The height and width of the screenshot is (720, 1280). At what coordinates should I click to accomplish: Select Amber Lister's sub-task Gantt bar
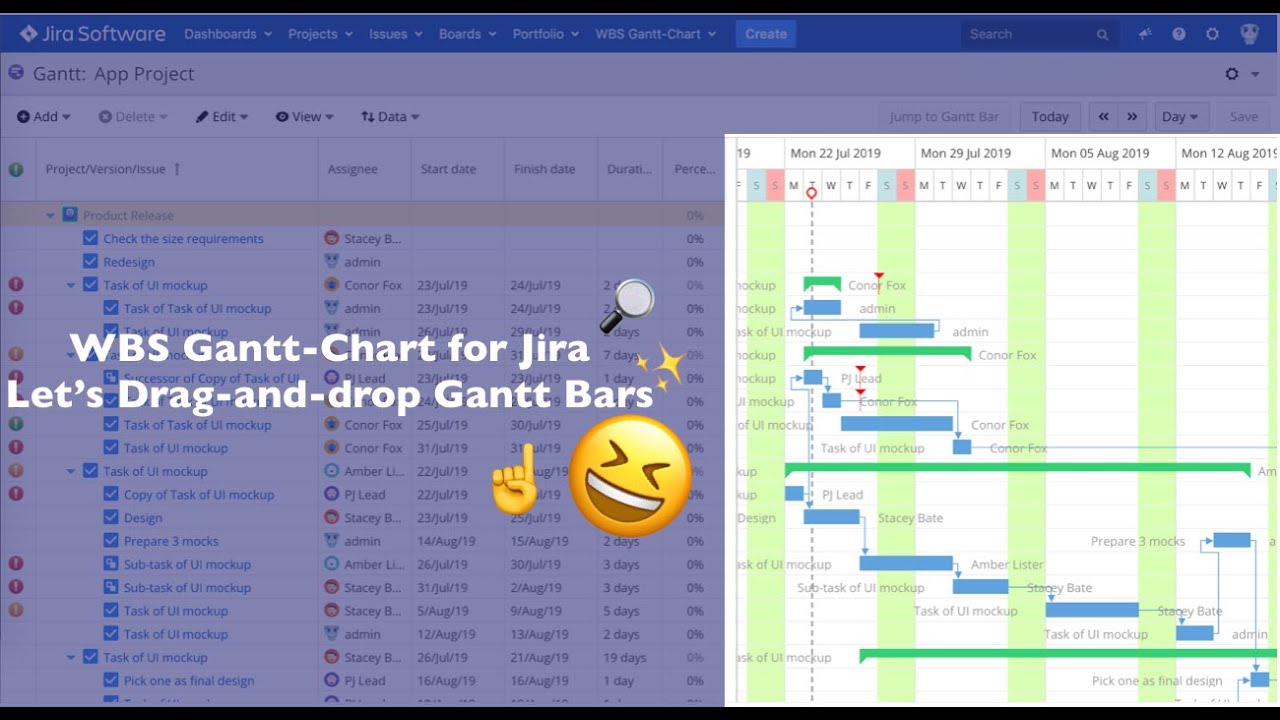tap(906, 563)
